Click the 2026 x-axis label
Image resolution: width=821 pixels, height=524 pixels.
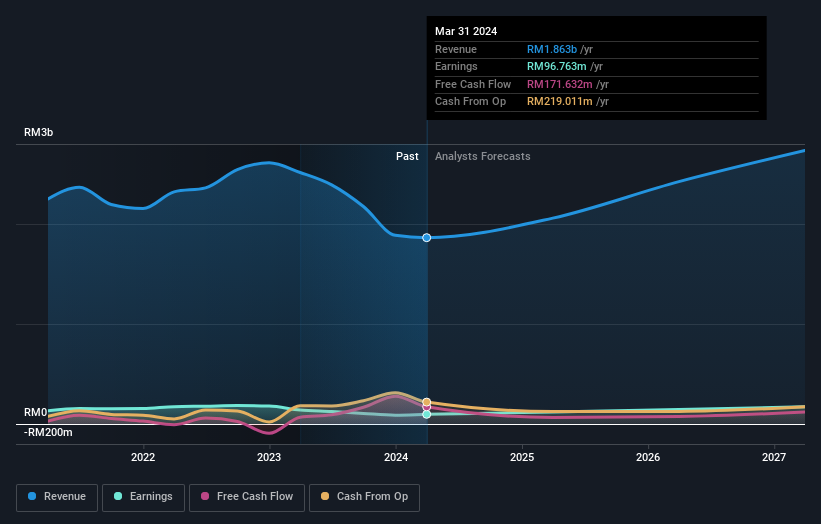coord(648,458)
